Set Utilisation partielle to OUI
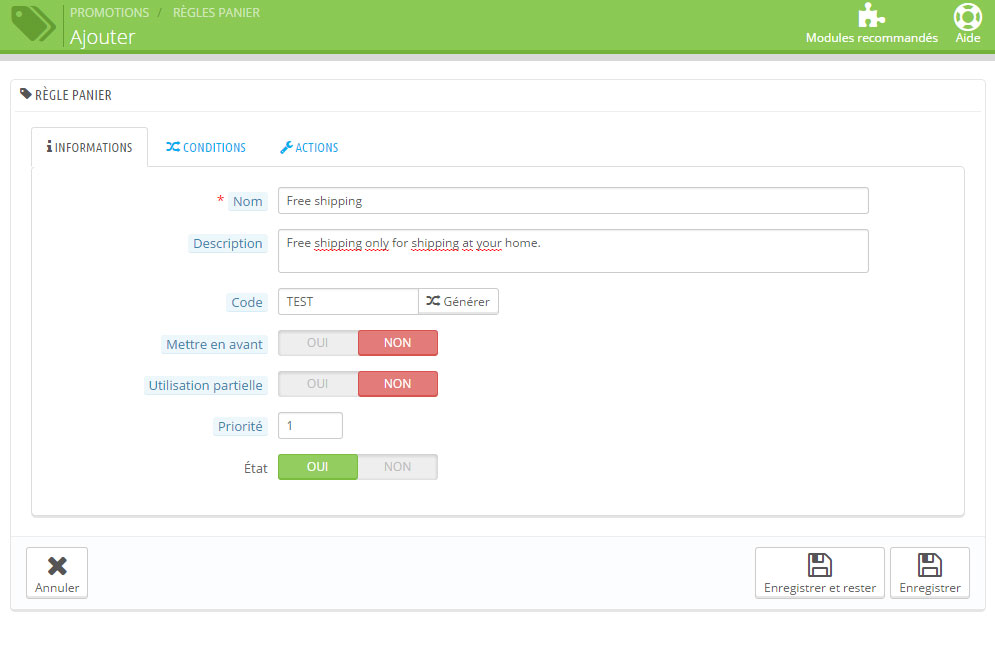Screen dimensions: 995x656 318,384
